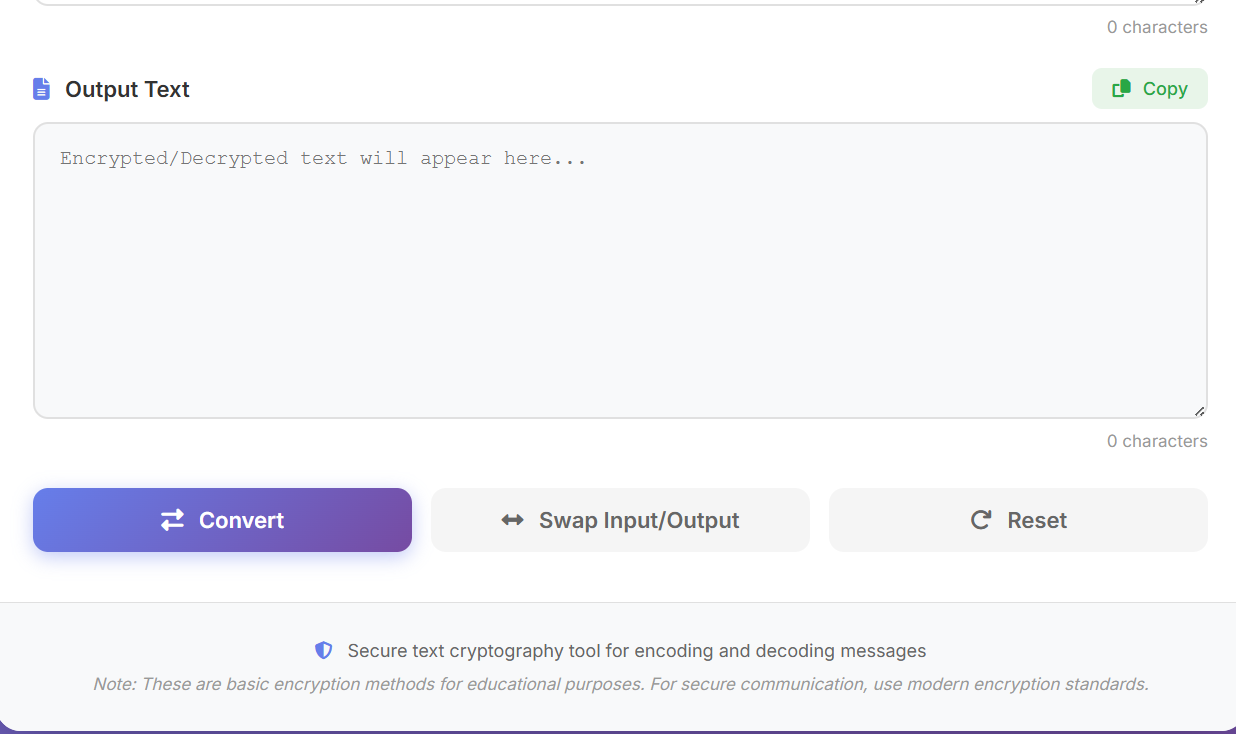
Task: Click the output 0 characters counter
Action: [1156, 441]
